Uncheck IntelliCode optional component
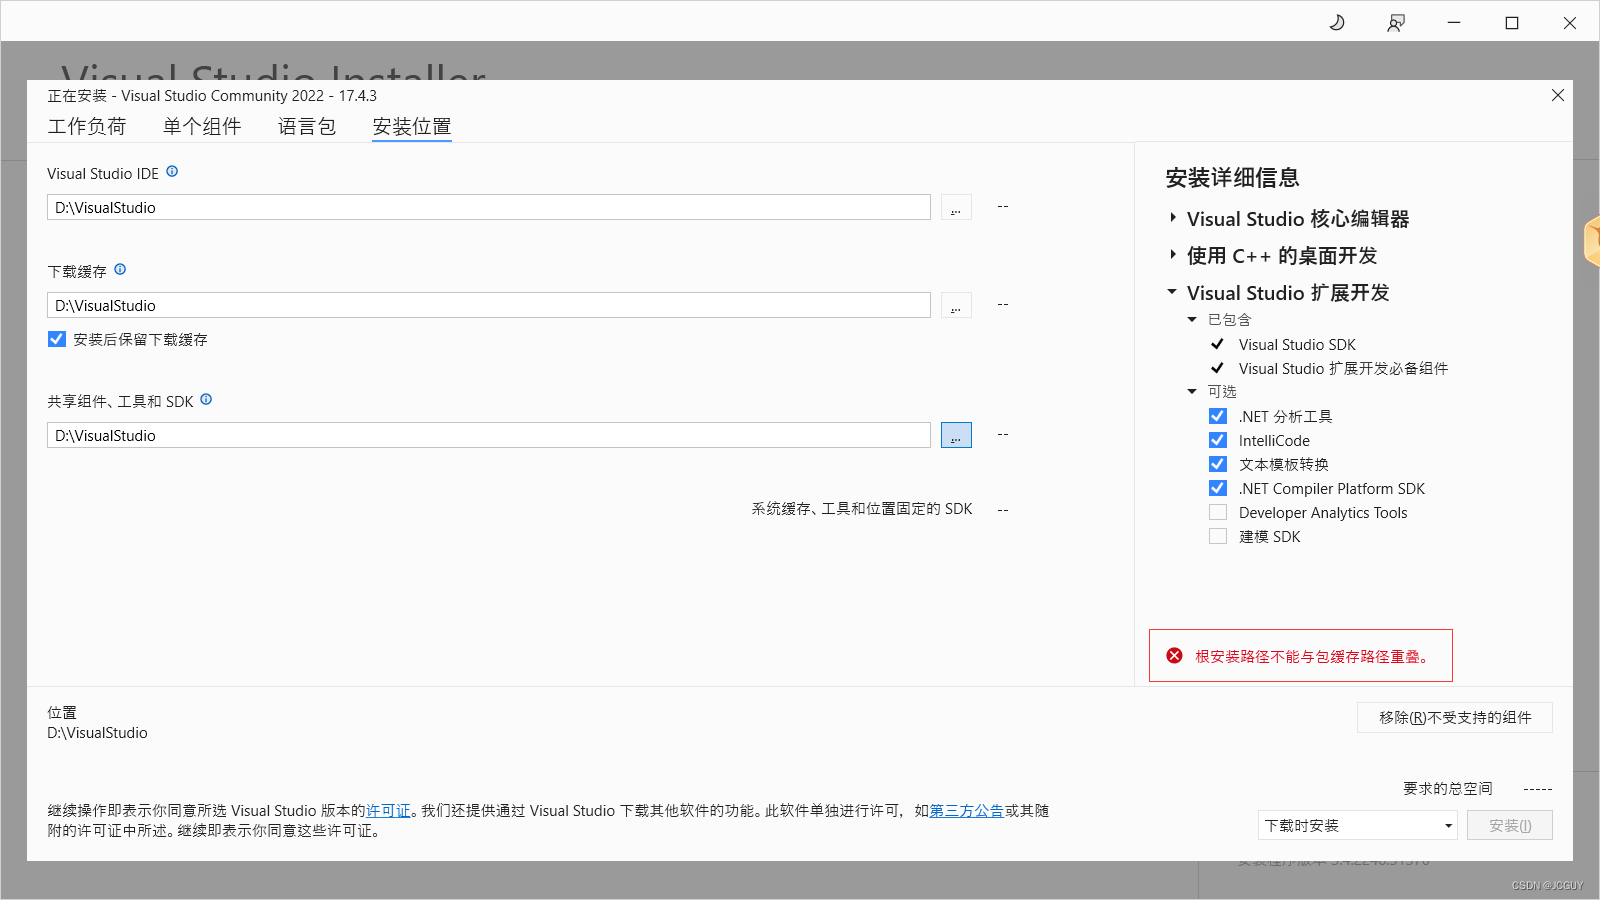This screenshot has height=900, width=1600. click(1218, 440)
